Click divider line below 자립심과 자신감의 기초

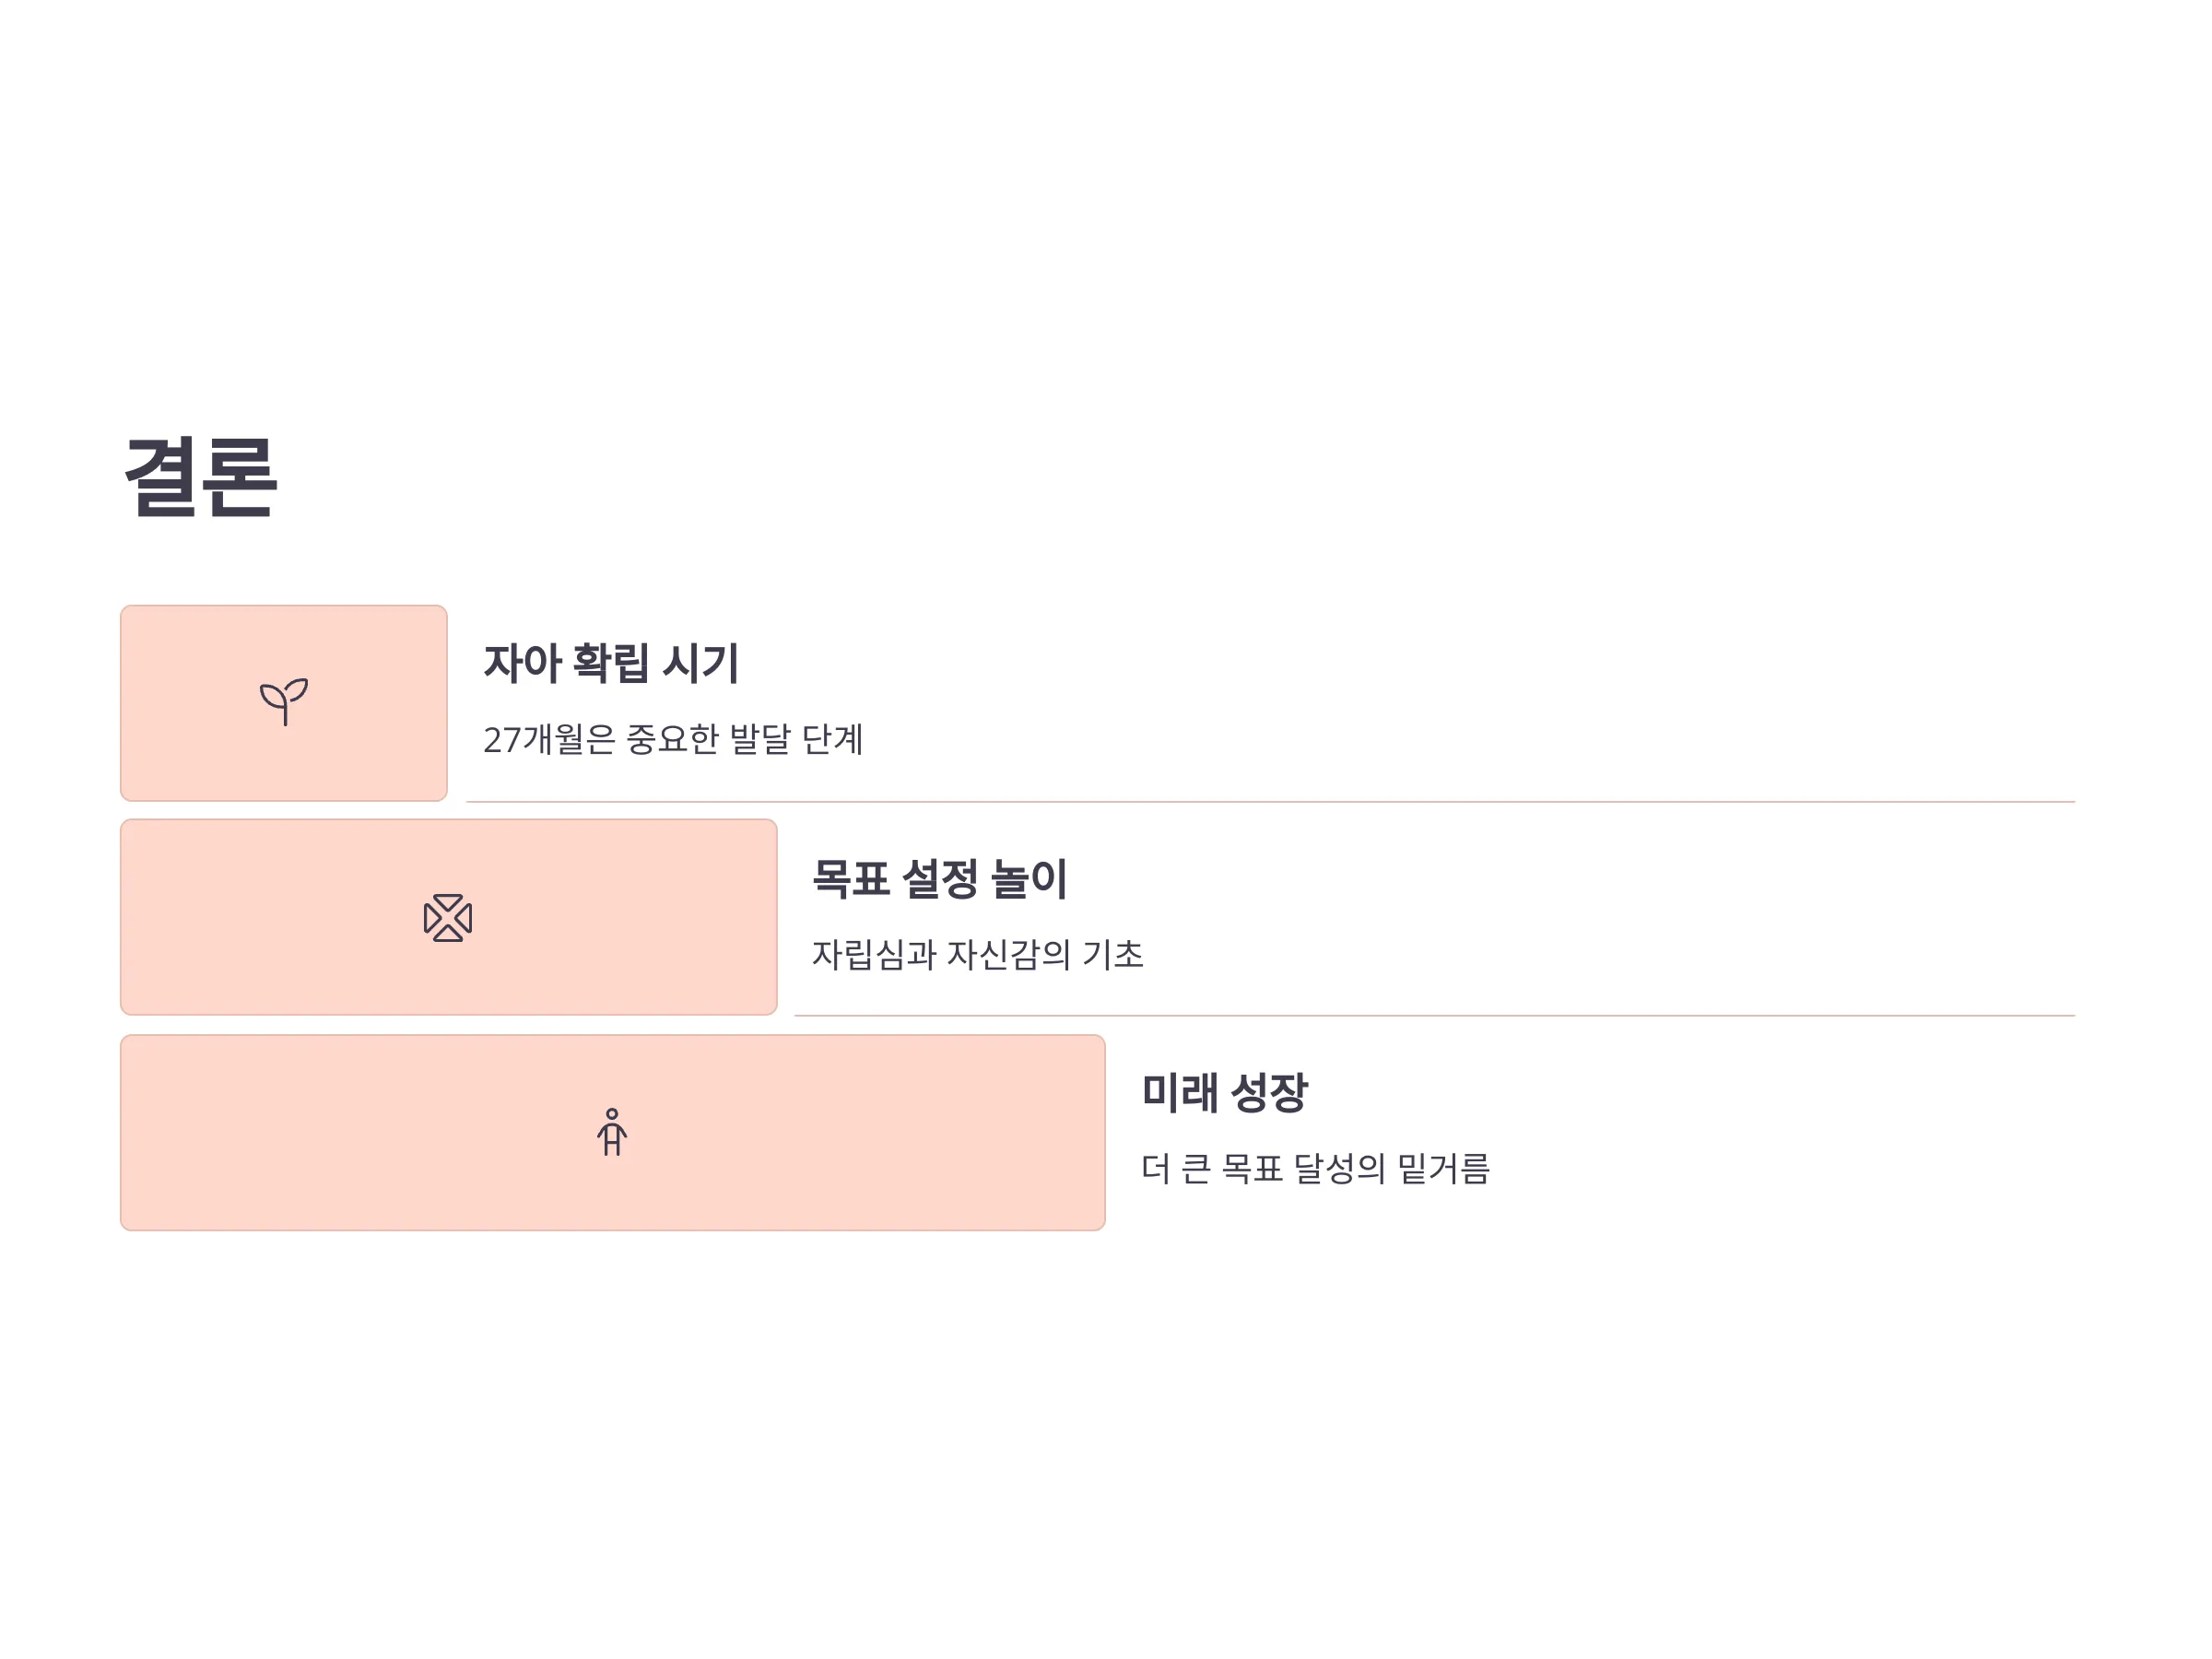[x=1434, y=1016]
